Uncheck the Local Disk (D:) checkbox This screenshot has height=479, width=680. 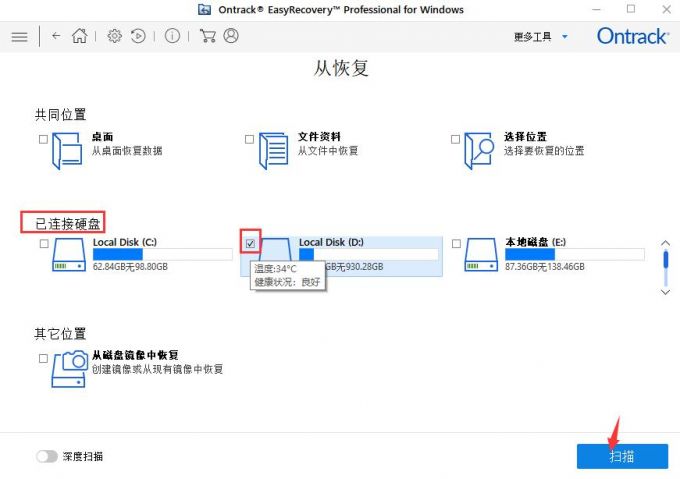[250, 244]
